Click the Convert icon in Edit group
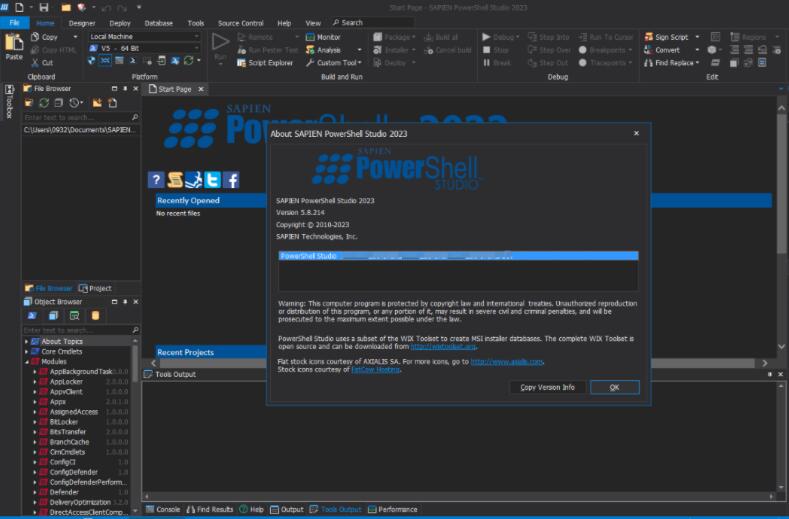This screenshot has width=789, height=519. [649, 50]
